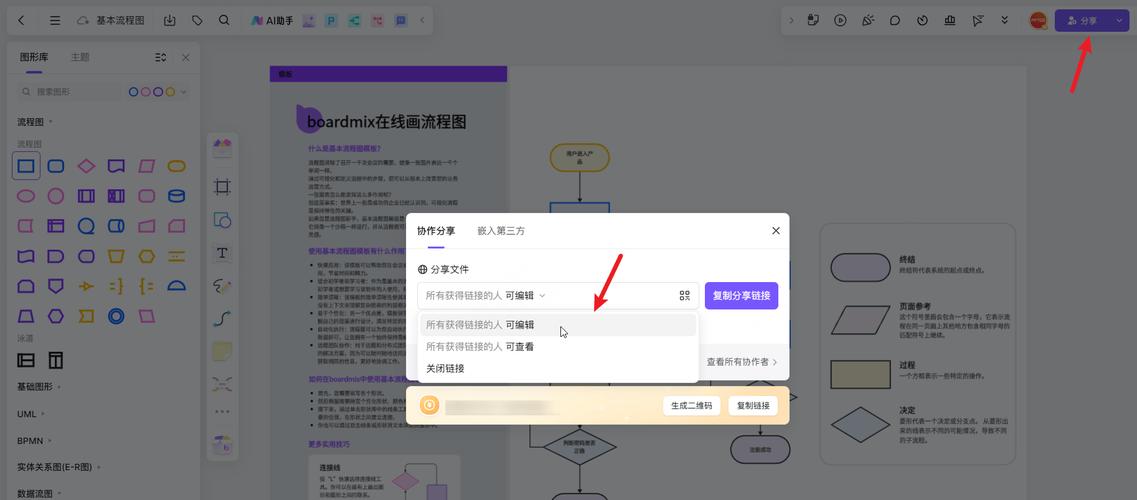Select the pink diamond decision shape
1137x500 pixels.
point(86,167)
